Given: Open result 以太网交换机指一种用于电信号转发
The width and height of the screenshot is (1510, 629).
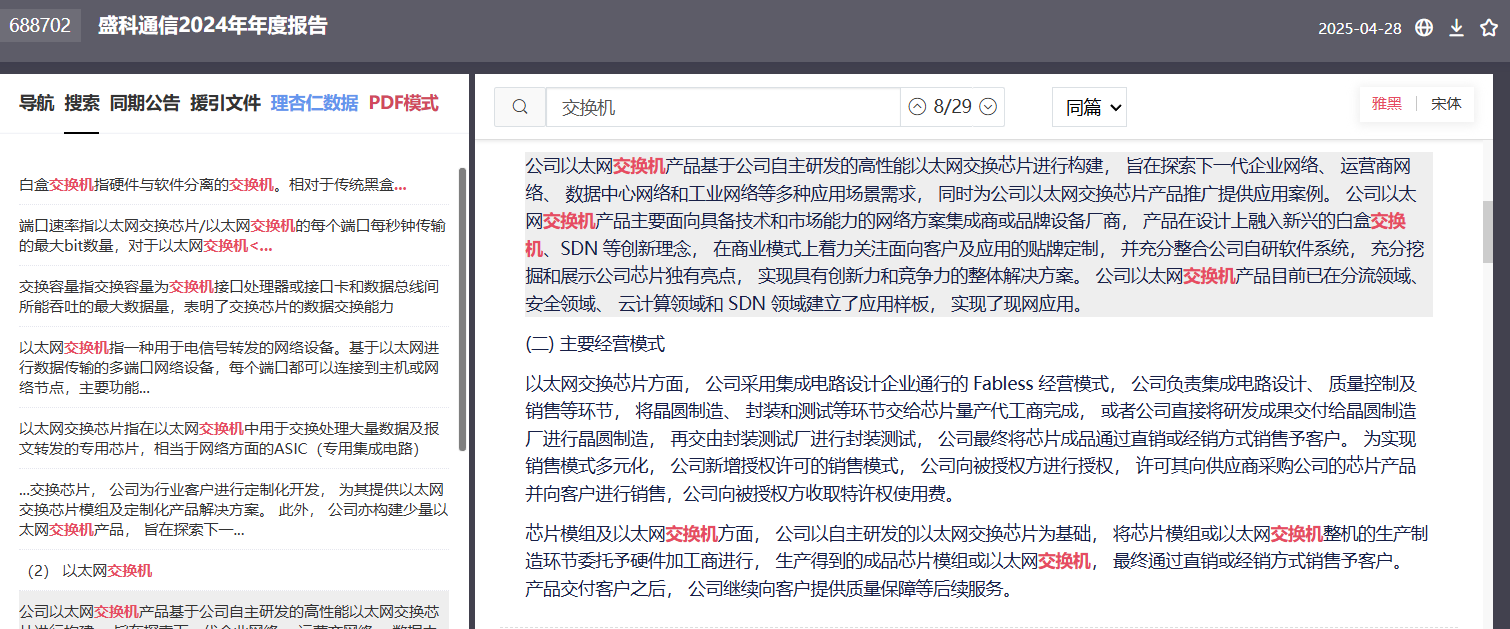Looking at the screenshot, I should coord(233,367).
